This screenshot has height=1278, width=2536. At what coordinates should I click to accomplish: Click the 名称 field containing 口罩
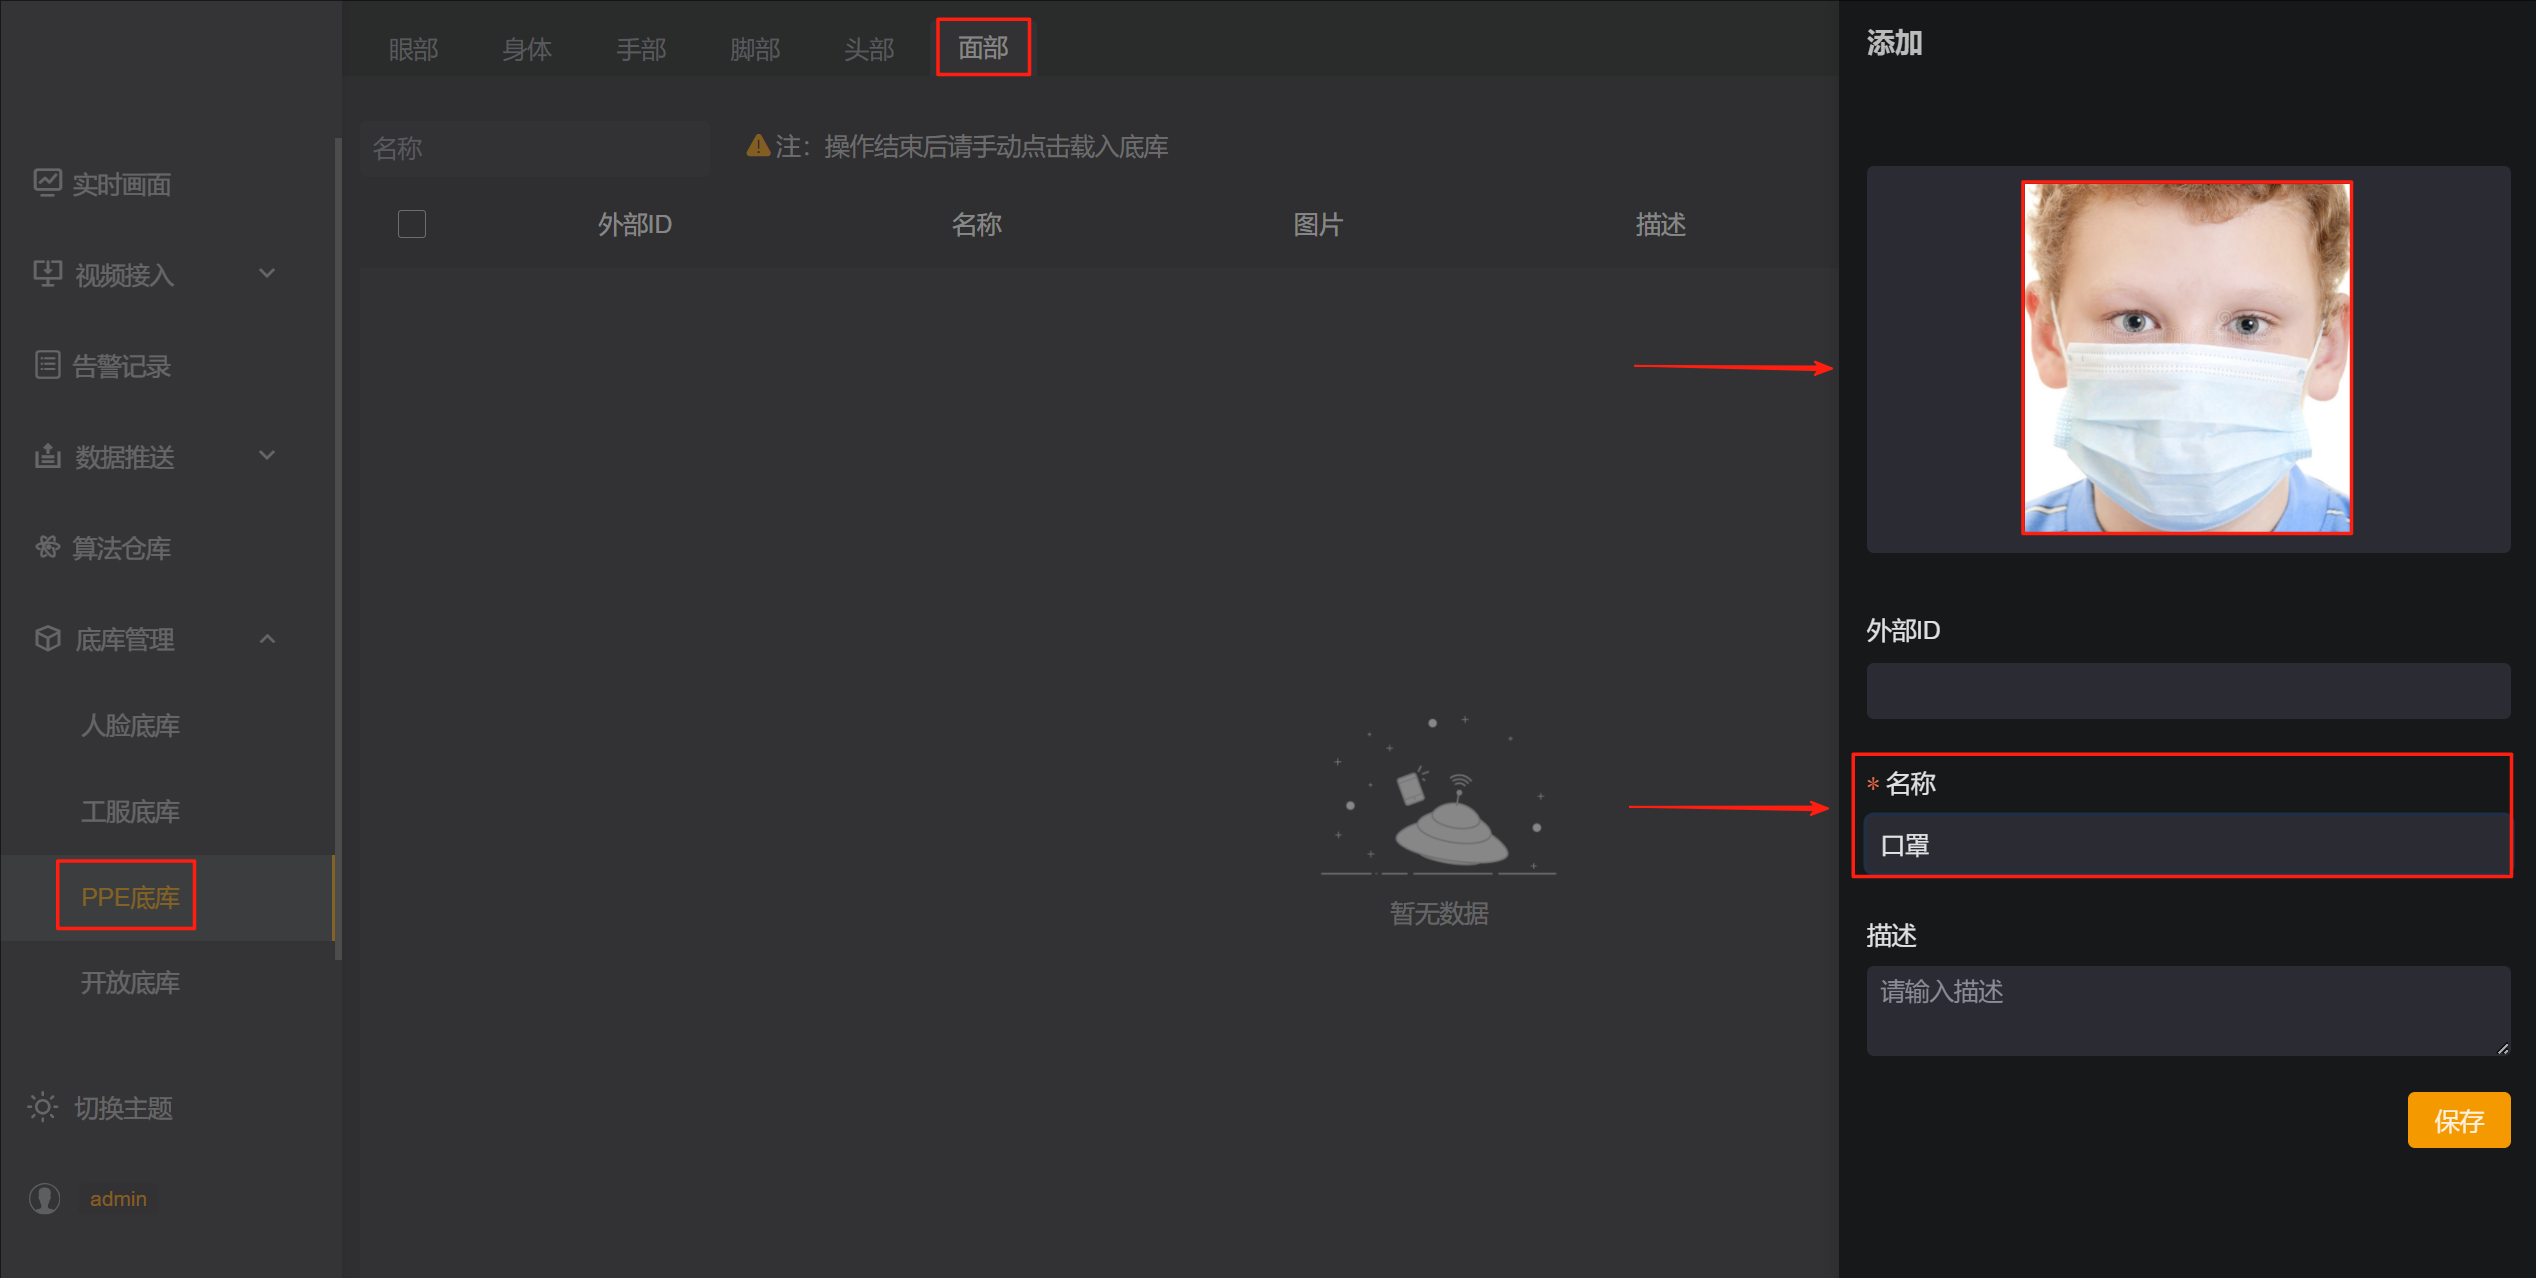coord(2188,845)
